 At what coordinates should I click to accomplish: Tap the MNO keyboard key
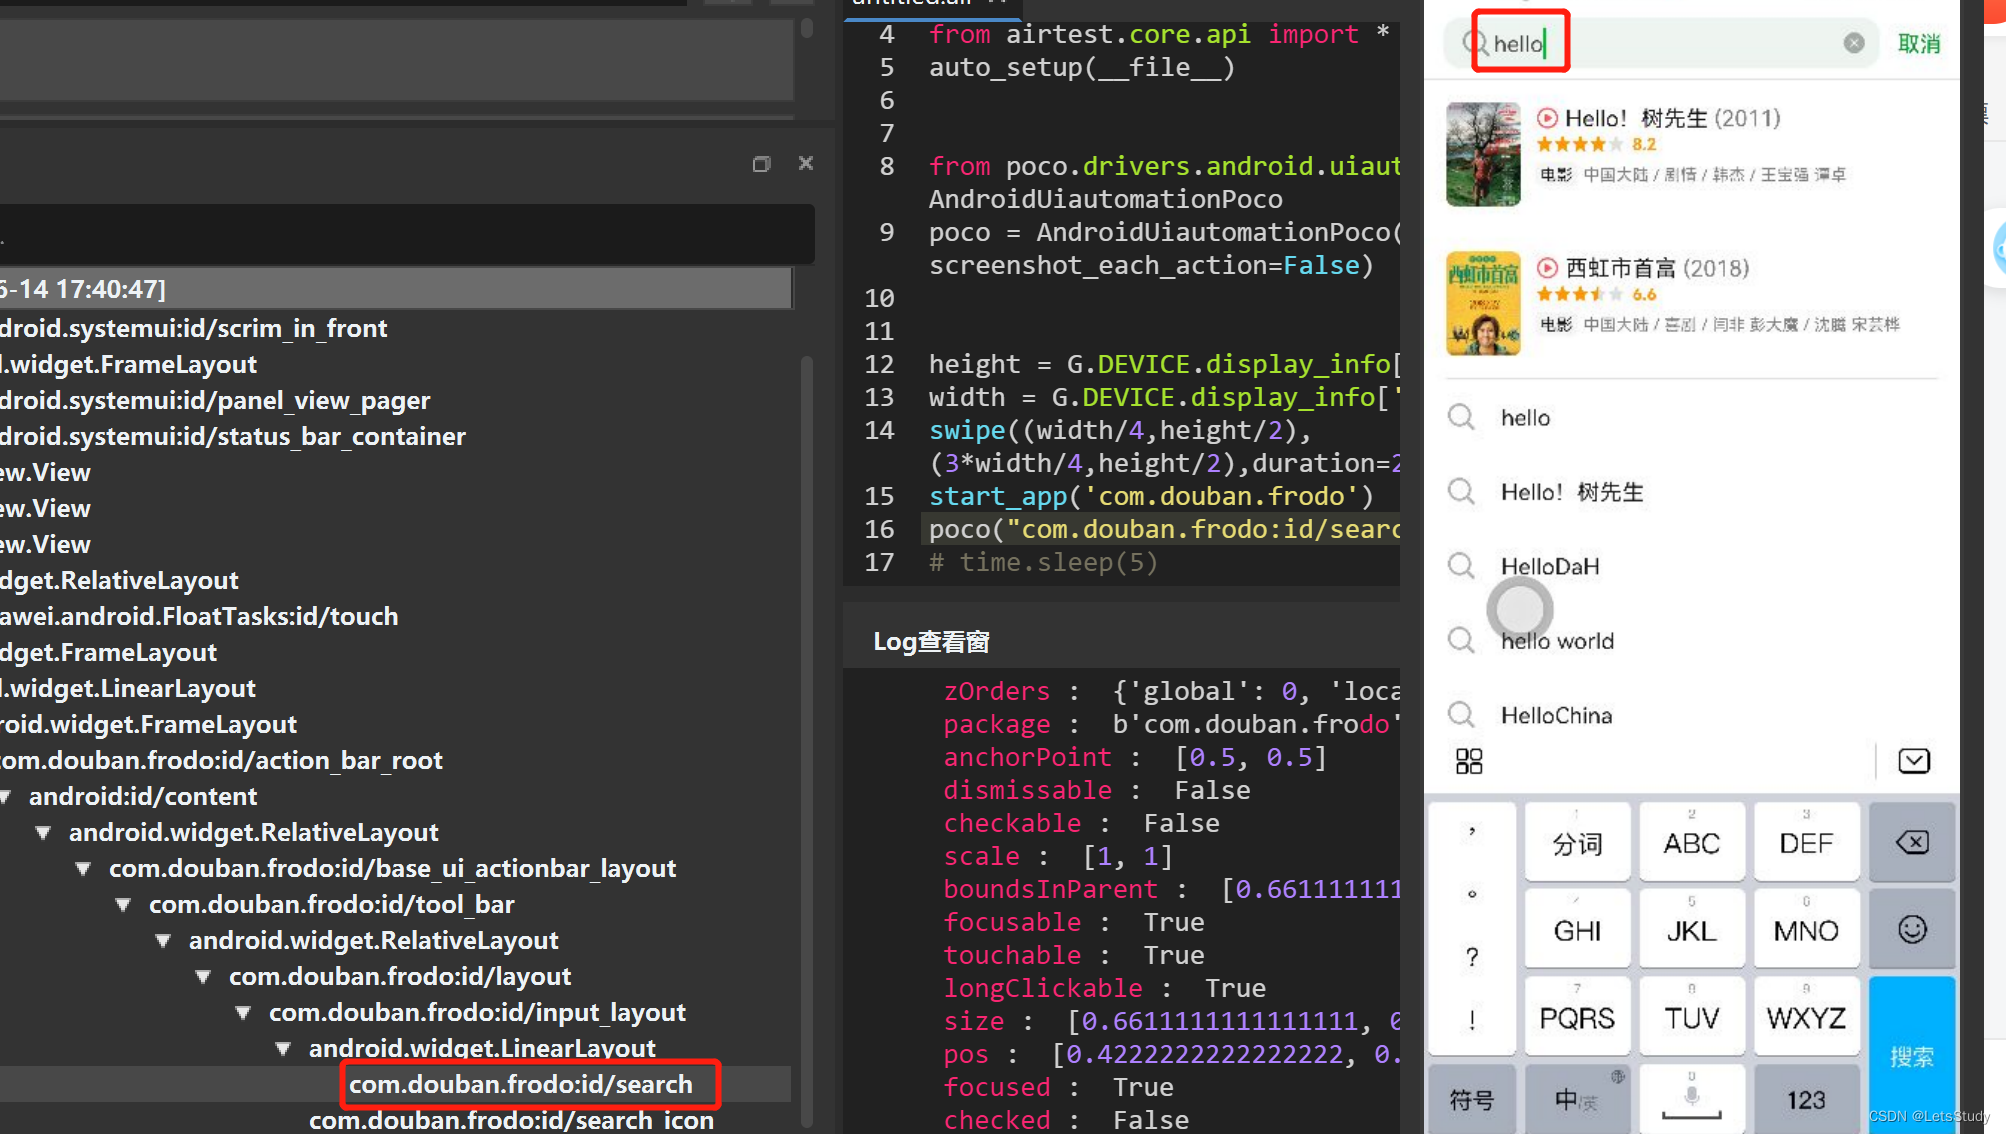pos(1806,930)
